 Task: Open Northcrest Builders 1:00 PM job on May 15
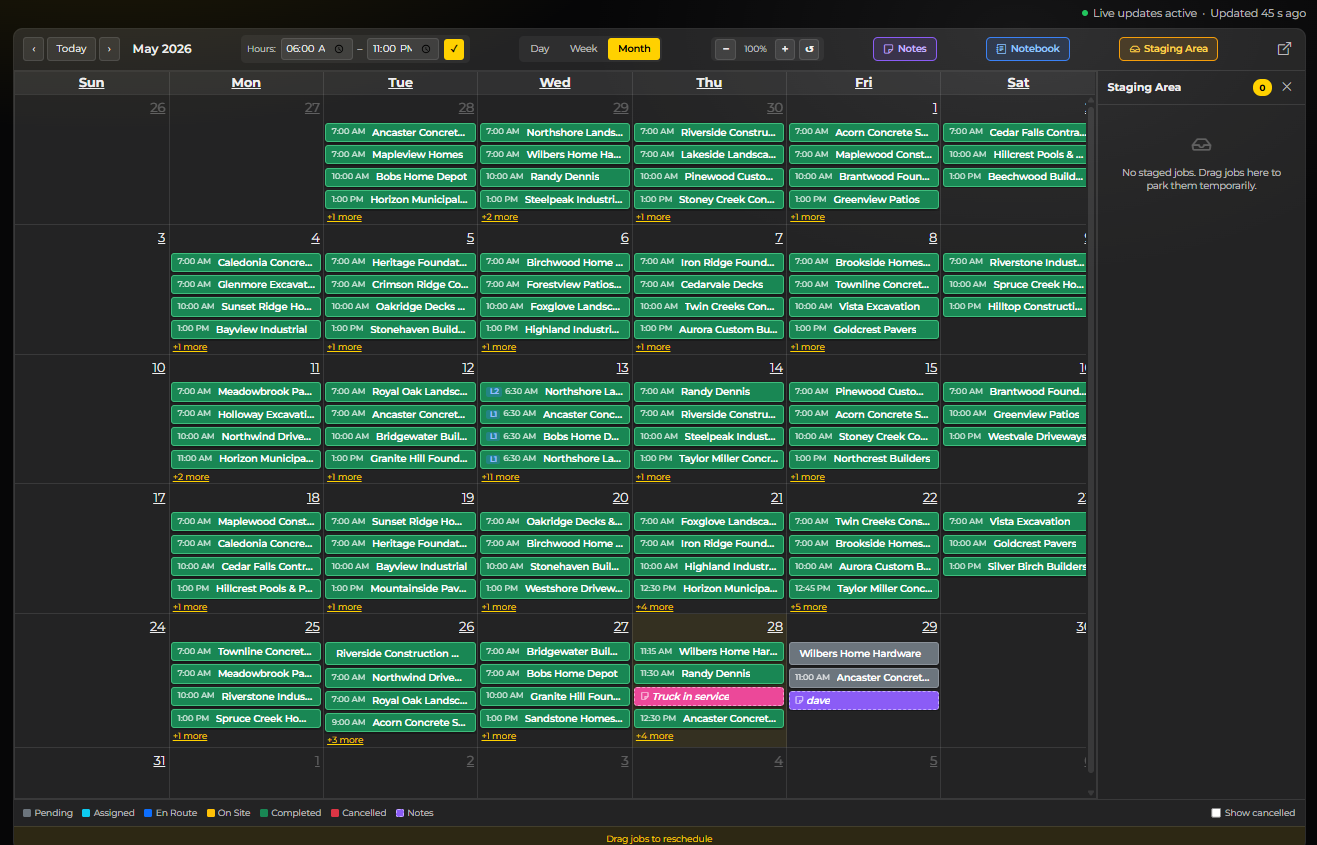[864, 459]
